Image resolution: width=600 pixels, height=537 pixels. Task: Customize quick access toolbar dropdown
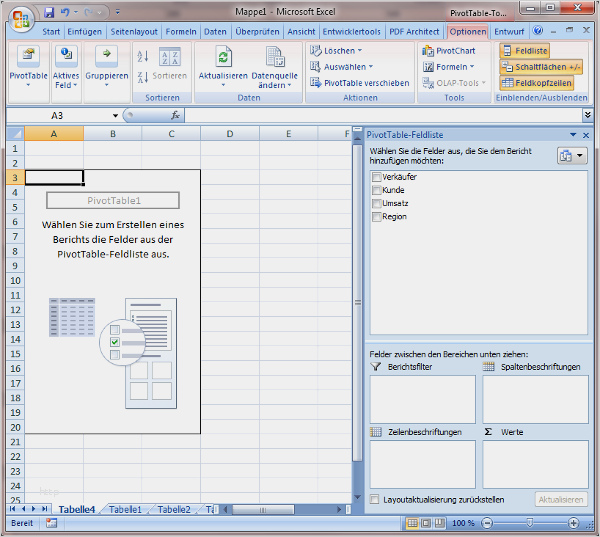point(117,13)
